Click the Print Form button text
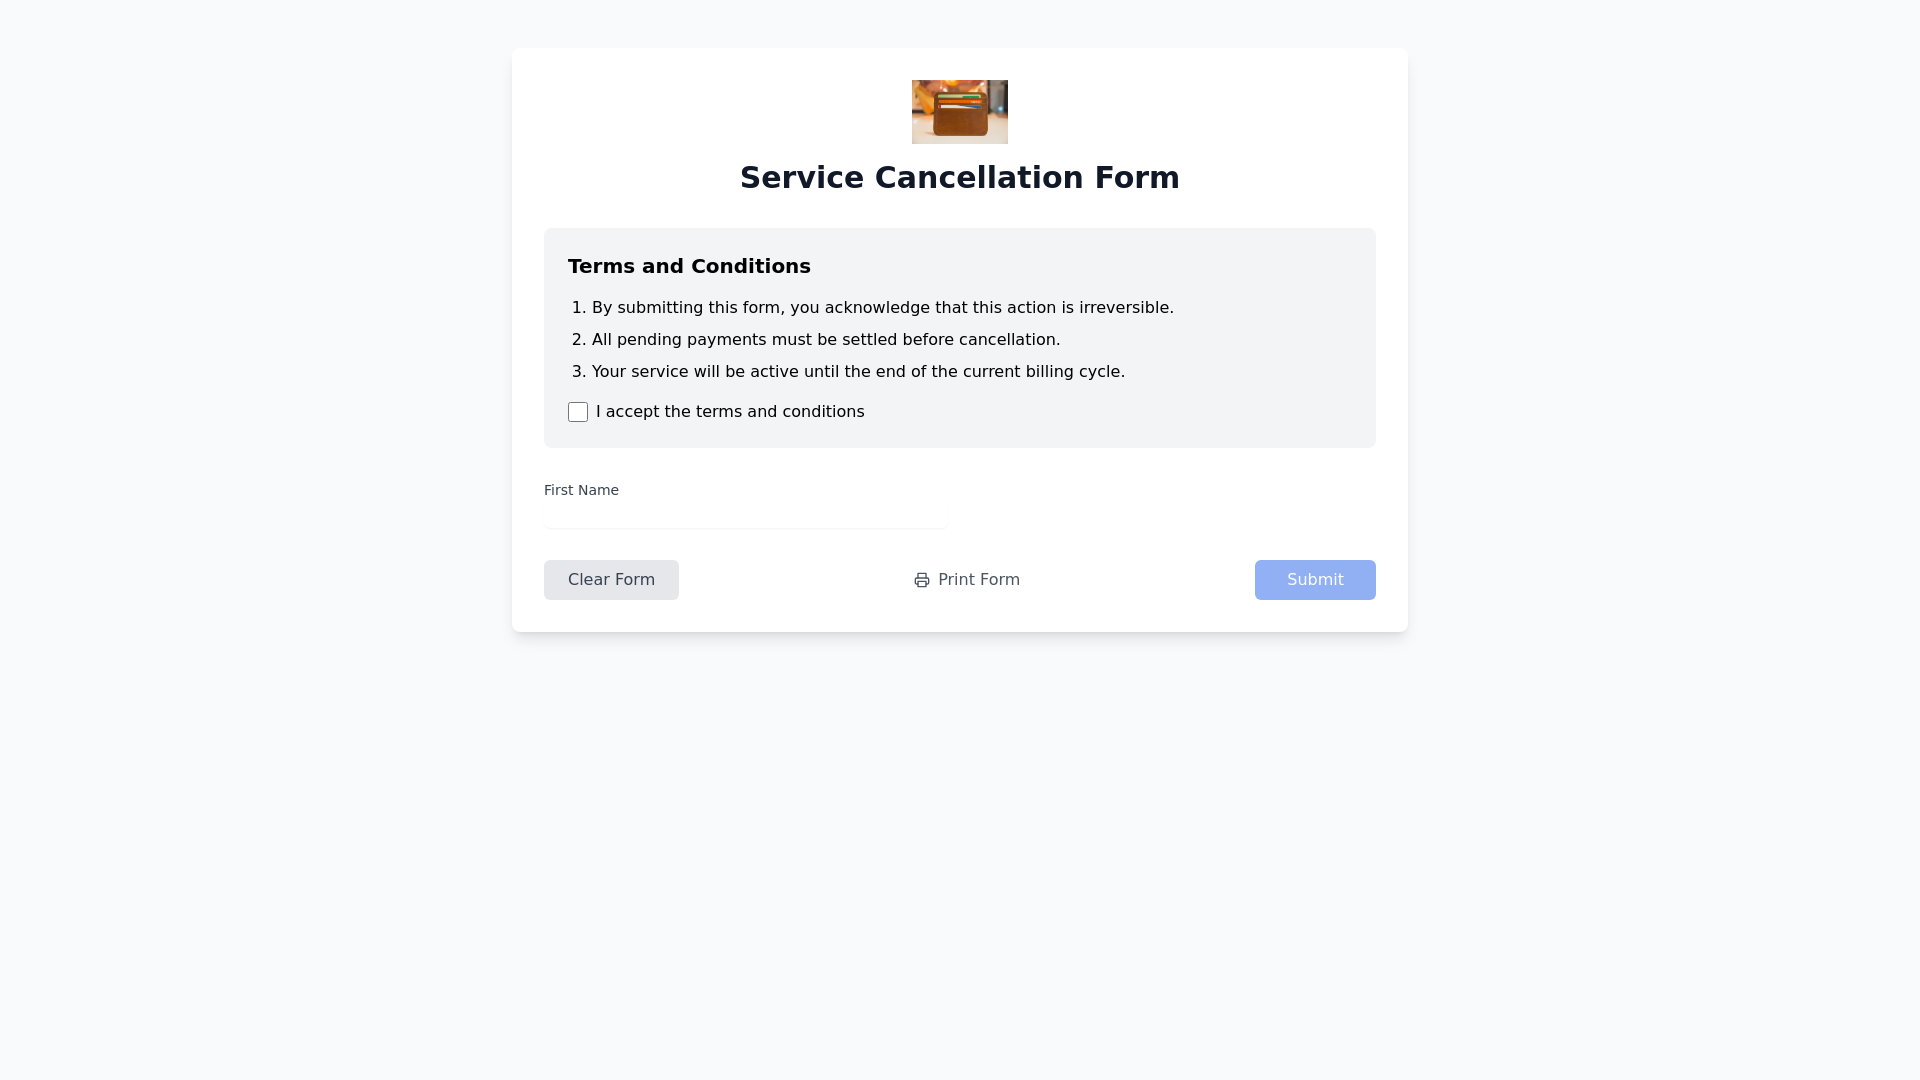The image size is (1920, 1080). point(978,580)
